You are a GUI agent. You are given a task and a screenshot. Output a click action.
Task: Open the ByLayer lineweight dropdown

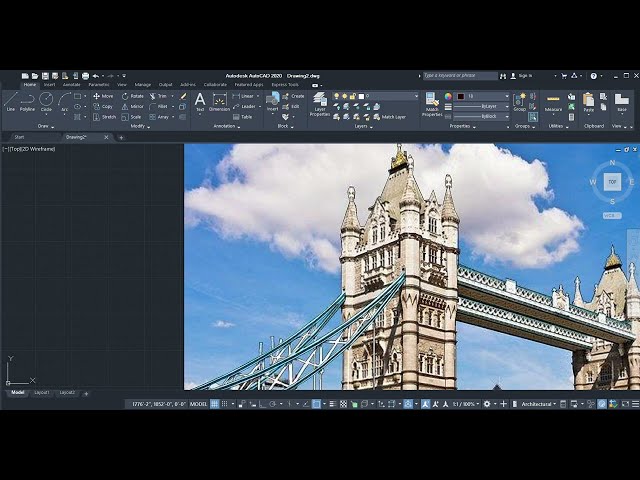[x=507, y=107]
